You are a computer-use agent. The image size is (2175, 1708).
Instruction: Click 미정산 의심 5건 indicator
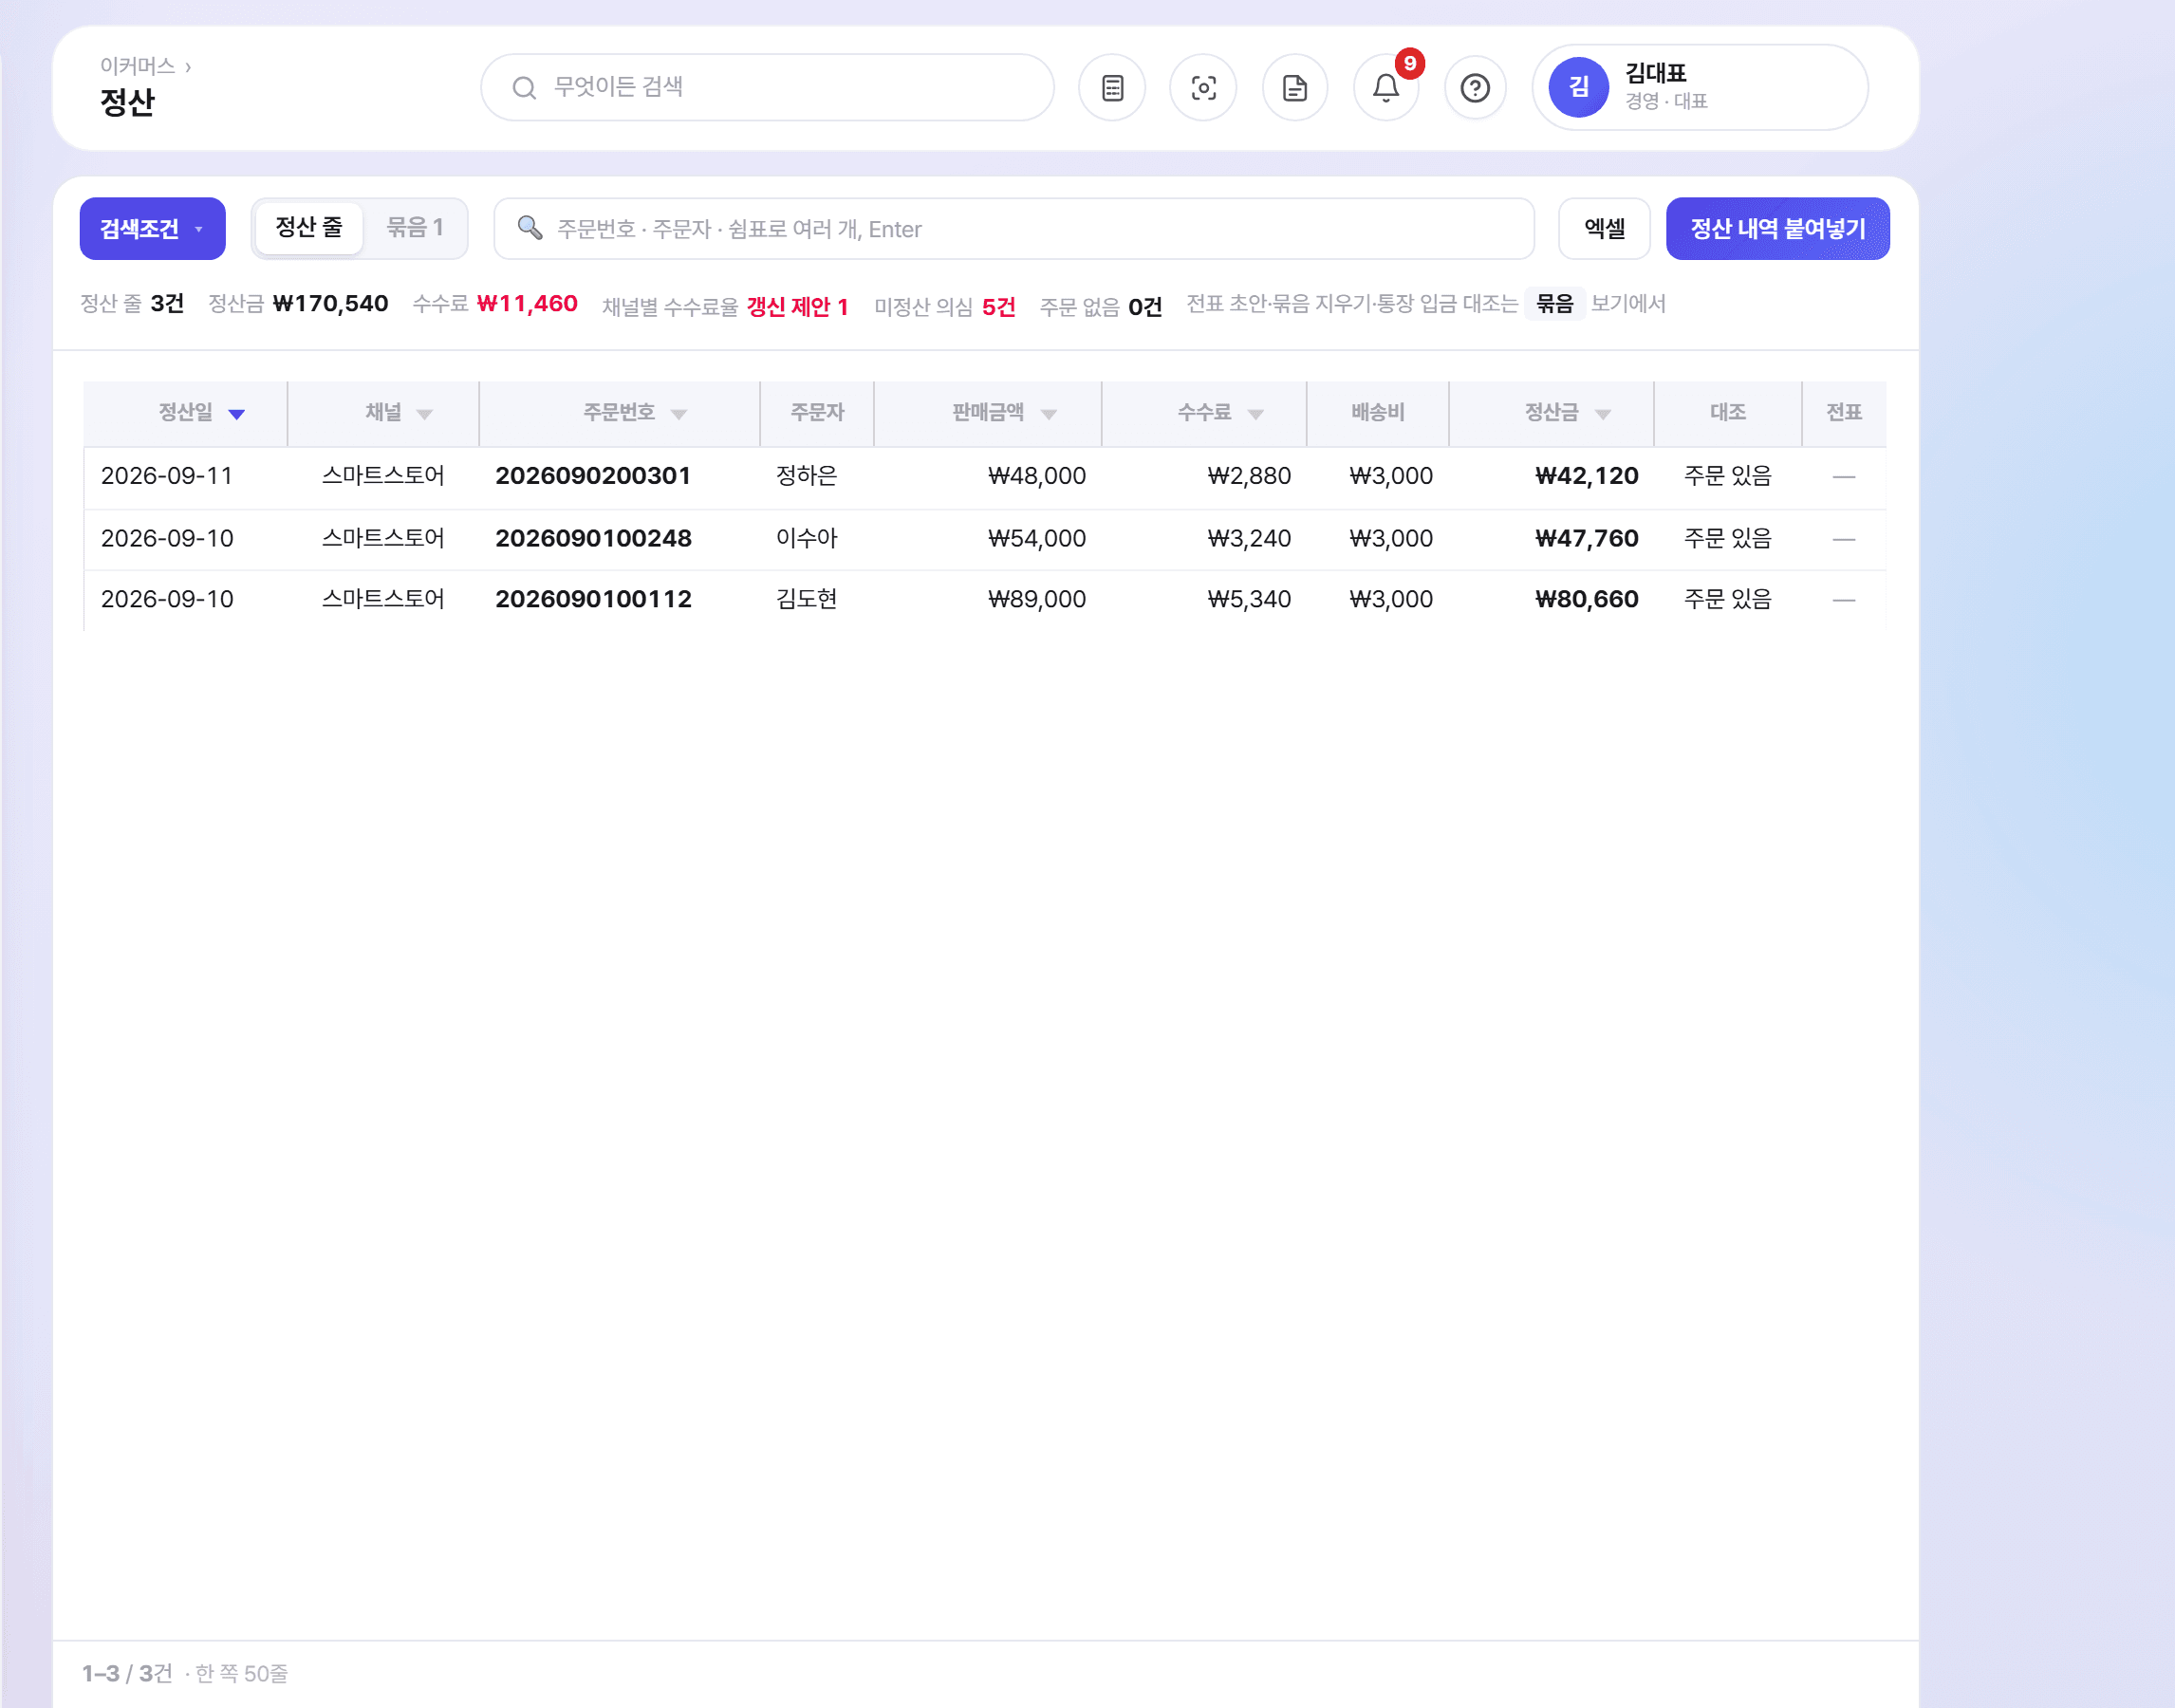(x=945, y=306)
